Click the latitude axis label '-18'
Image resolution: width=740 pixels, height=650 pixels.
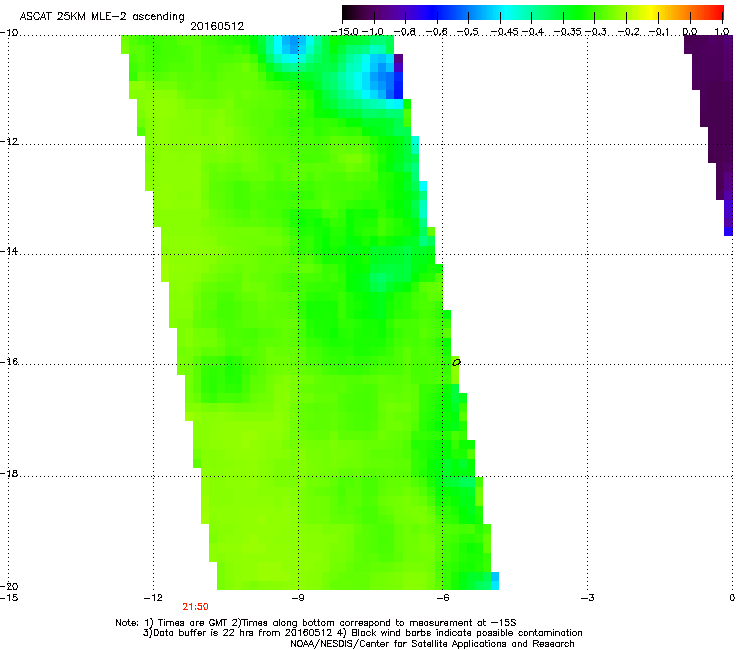pos(9,473)
